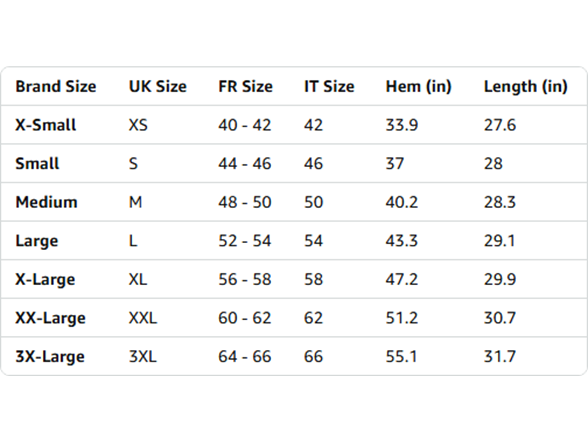Select IT size value 58
588x441 pixels.
[x=313, y=279]
